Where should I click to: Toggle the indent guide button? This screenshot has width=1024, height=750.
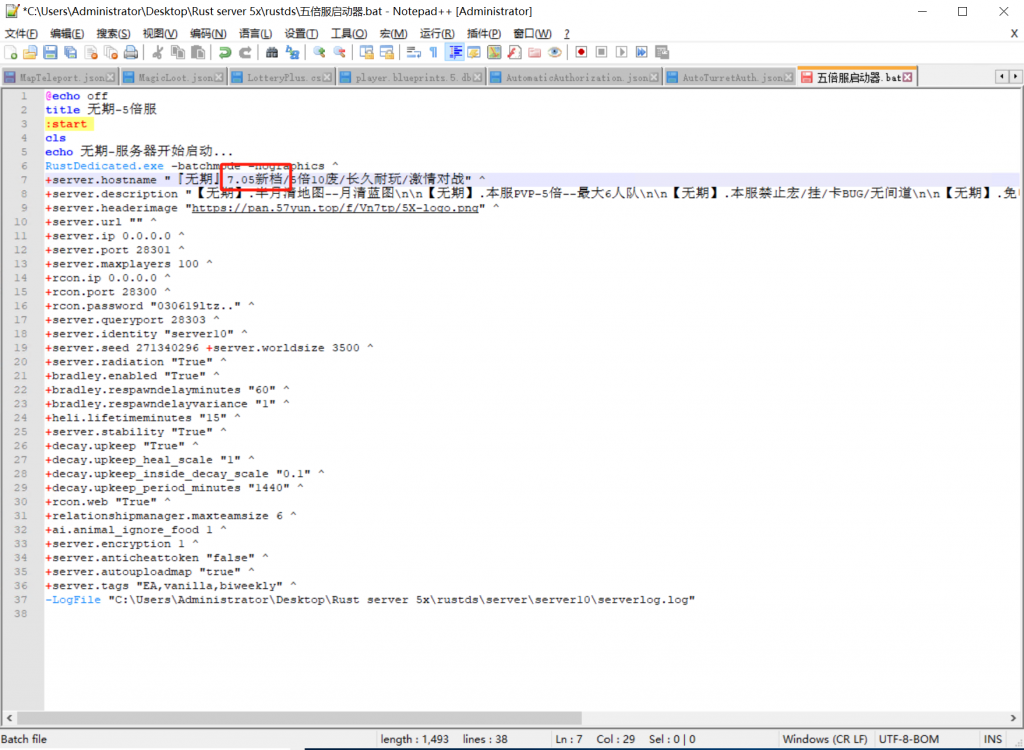pos(454,52)
